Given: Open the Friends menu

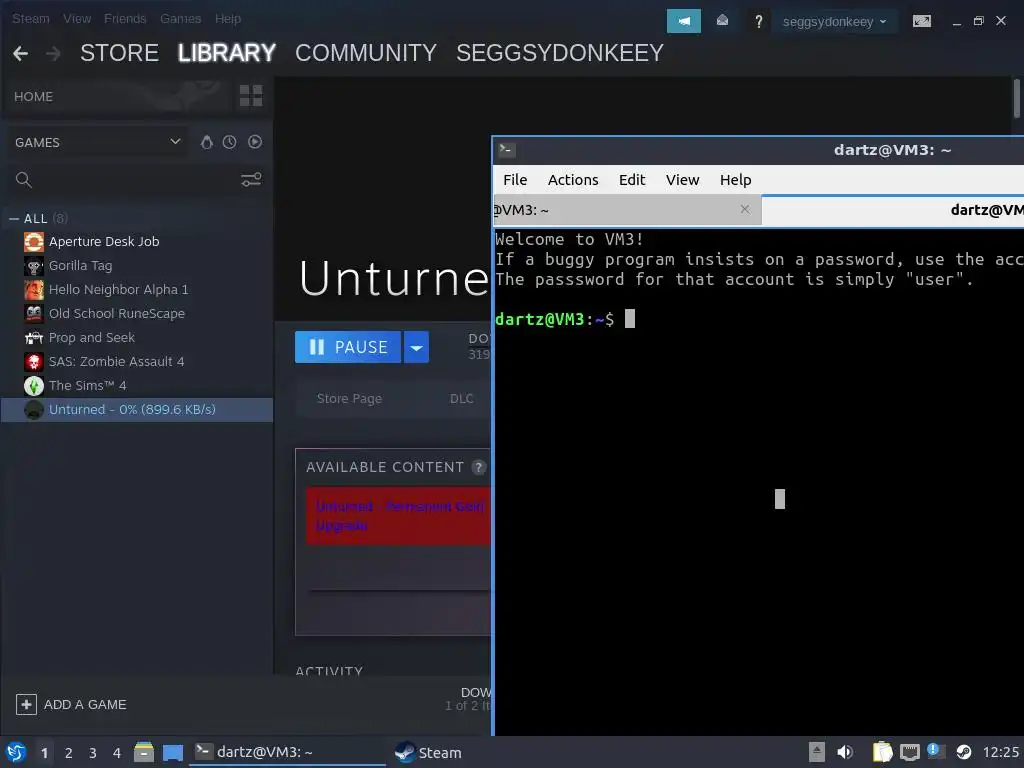Looking at the screenshot, I should pyautogui.click(x=125, y=19).
